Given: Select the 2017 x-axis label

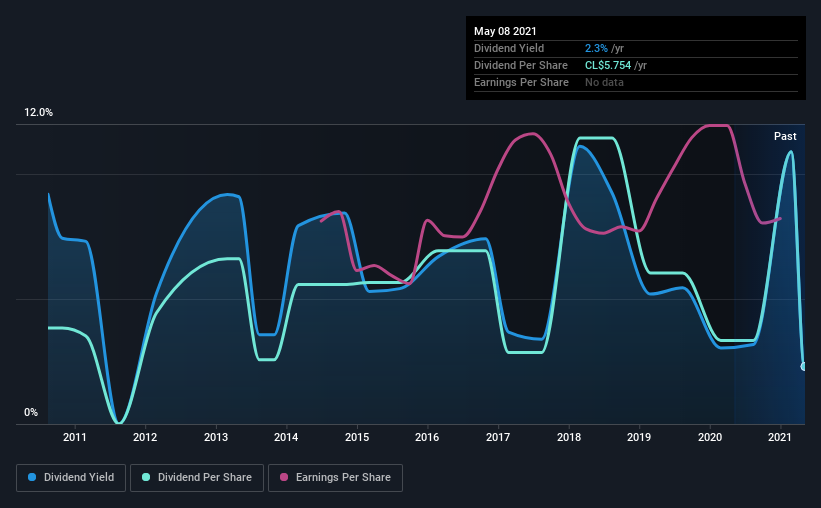Looking at the screenshot, I should pos(498,437).
